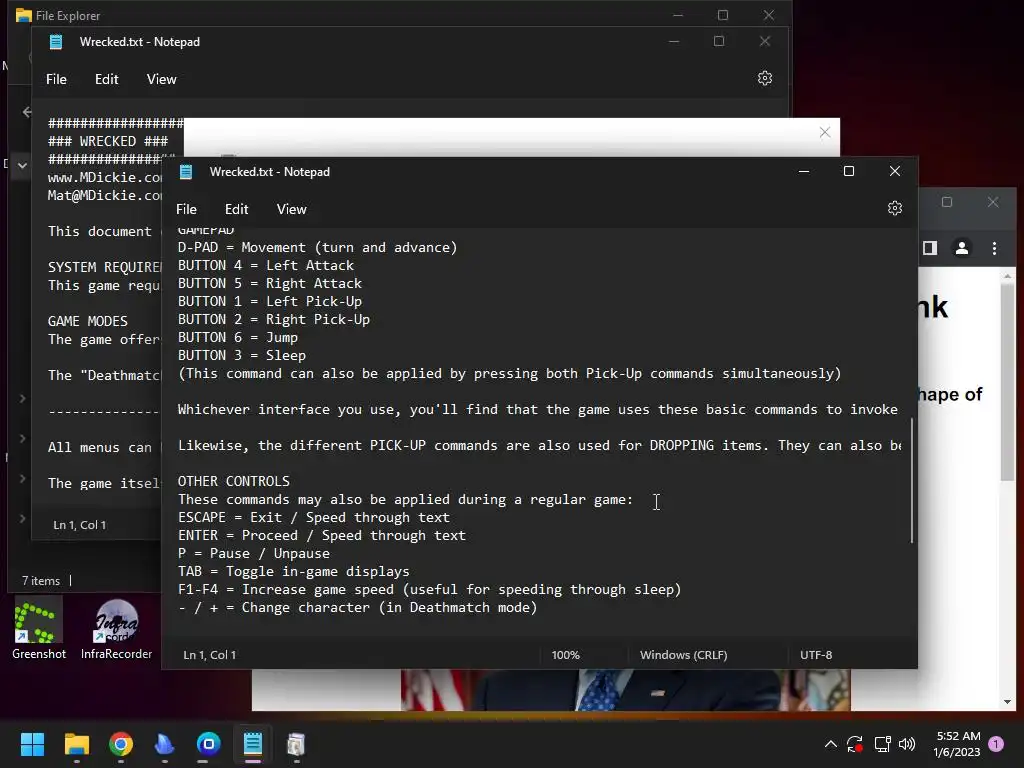This screenshot has width=1024, height=768.
Task: Click news photo thumbnail in Chrome page
Action: (626, 690)
